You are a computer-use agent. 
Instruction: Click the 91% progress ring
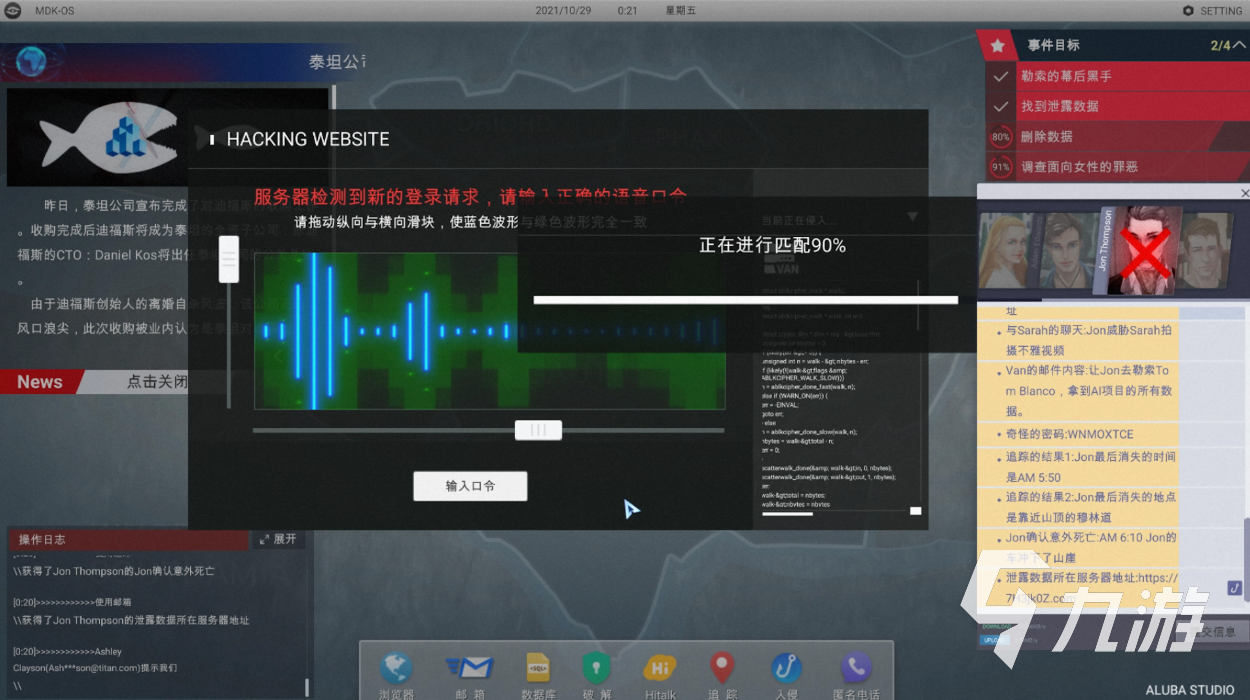1000,167
